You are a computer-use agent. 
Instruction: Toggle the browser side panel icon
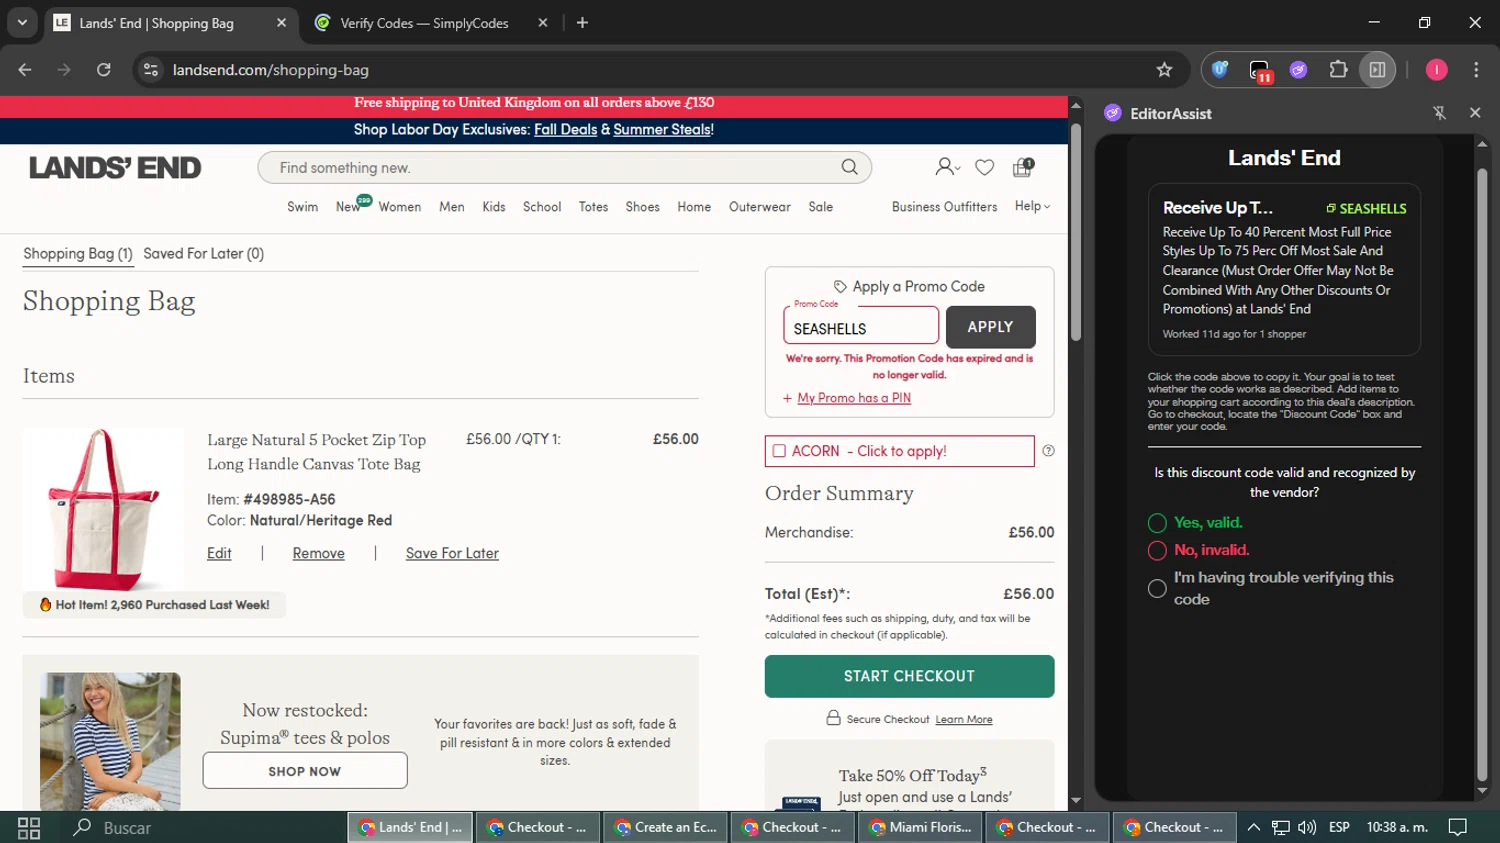(1377, 70)
